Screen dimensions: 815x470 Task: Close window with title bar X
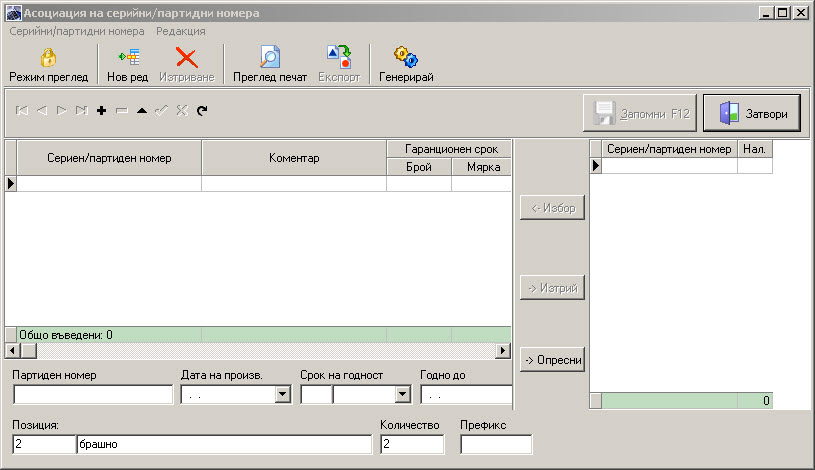point(800,12)
